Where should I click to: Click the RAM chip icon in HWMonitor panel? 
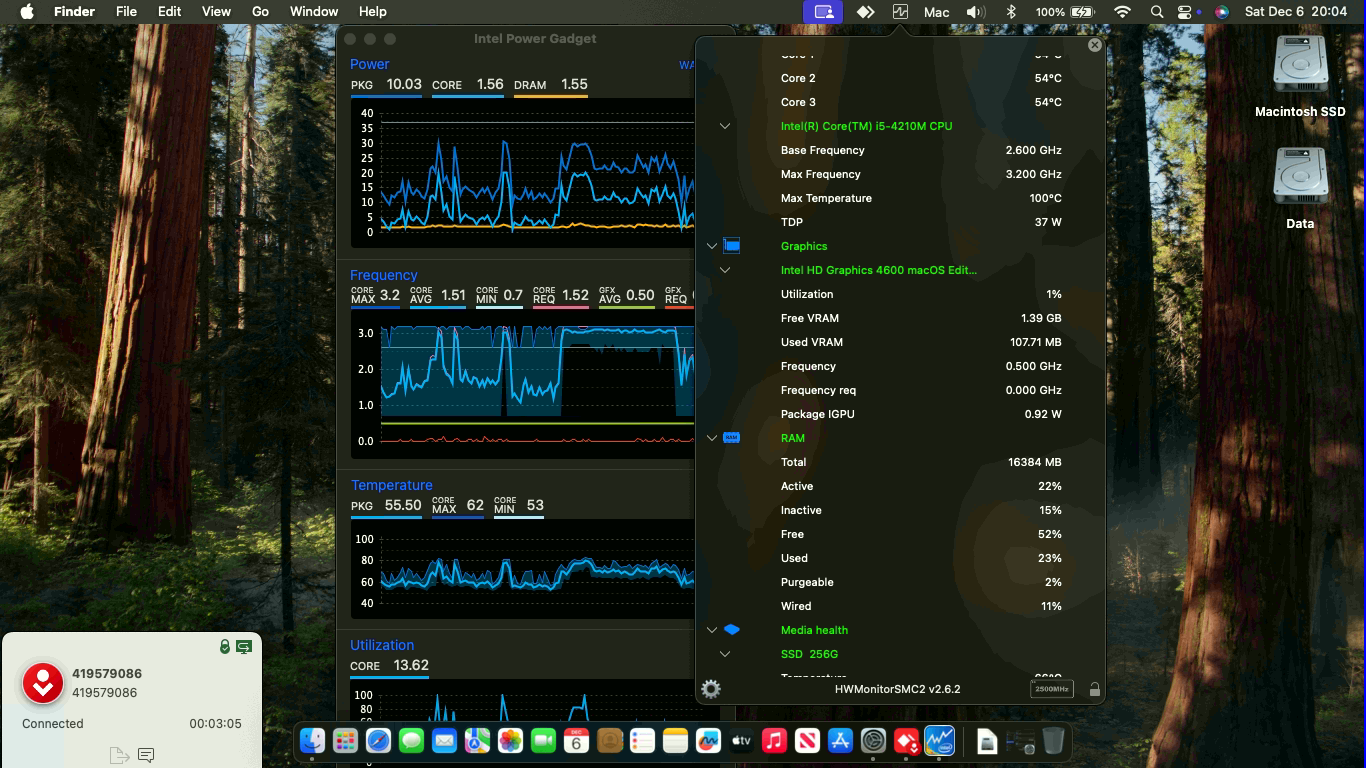[731, 437]
